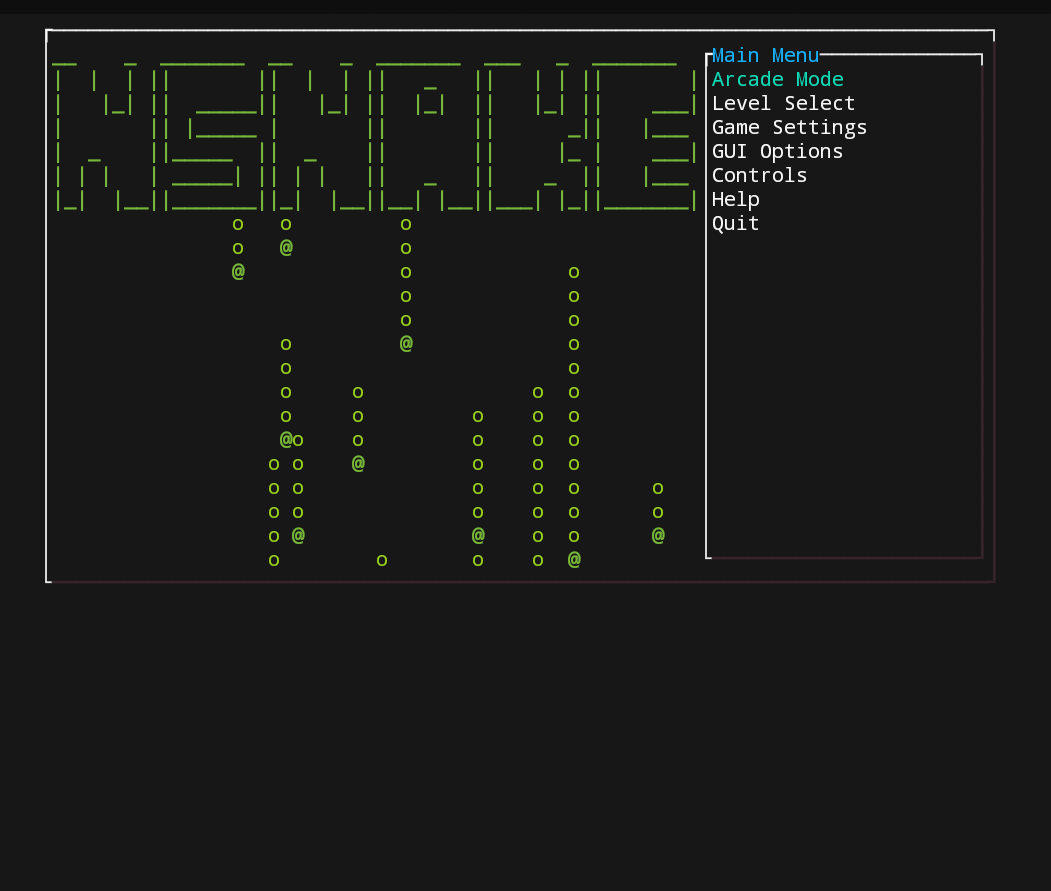Screen dimensions: 1051x891
Task: Open the Controls menu entry
Action: (759, 175)
